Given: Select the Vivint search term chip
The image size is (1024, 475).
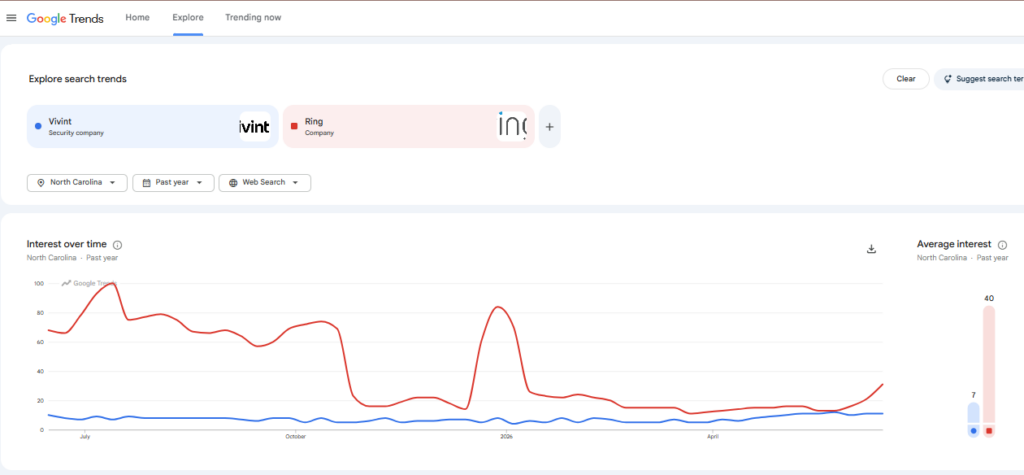Looking at the screenshot, I should pyautogui.click(x=152, y=126).
